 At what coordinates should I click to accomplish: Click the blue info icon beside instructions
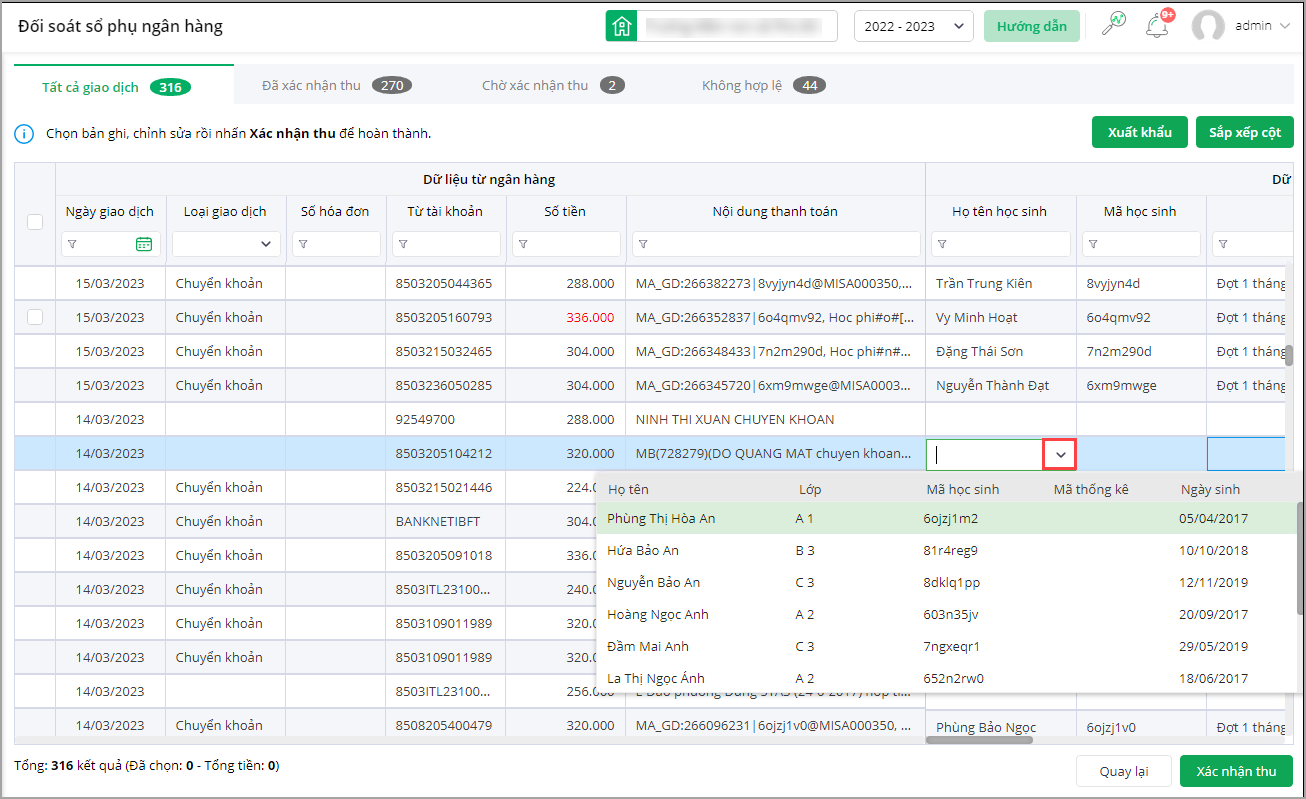25,133
